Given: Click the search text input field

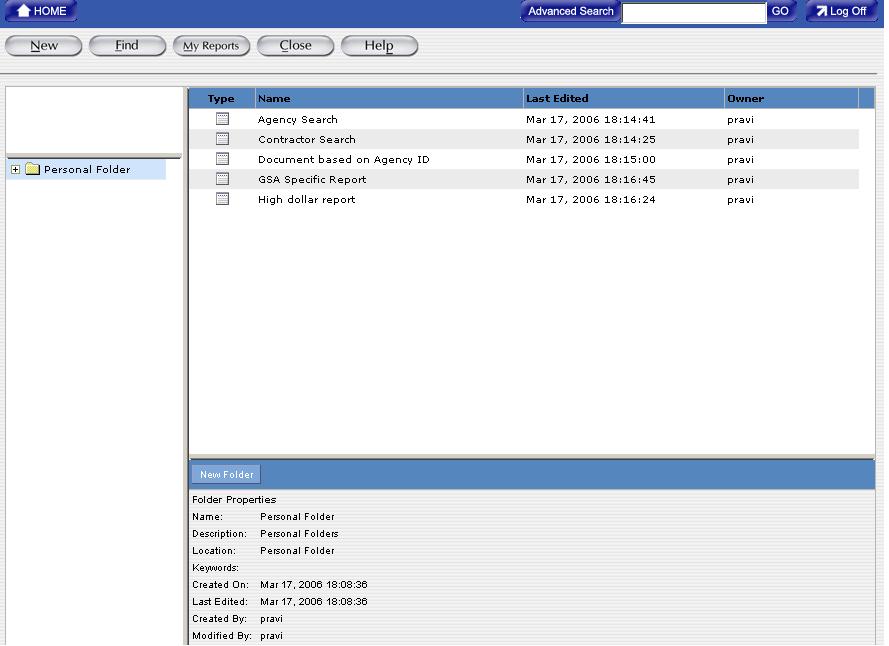Looking at the screenshot, I should [693, 12].
